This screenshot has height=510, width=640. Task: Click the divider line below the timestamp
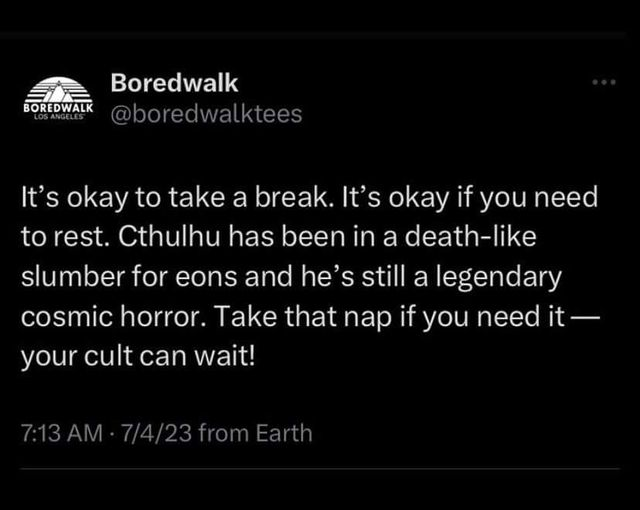pyautogui.click(x=320, y=469)
